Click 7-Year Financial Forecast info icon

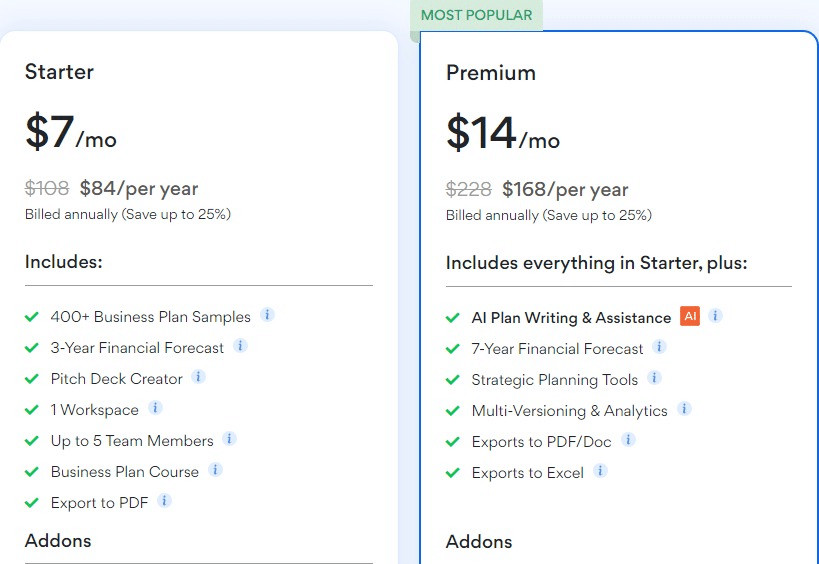coord(659,347)
